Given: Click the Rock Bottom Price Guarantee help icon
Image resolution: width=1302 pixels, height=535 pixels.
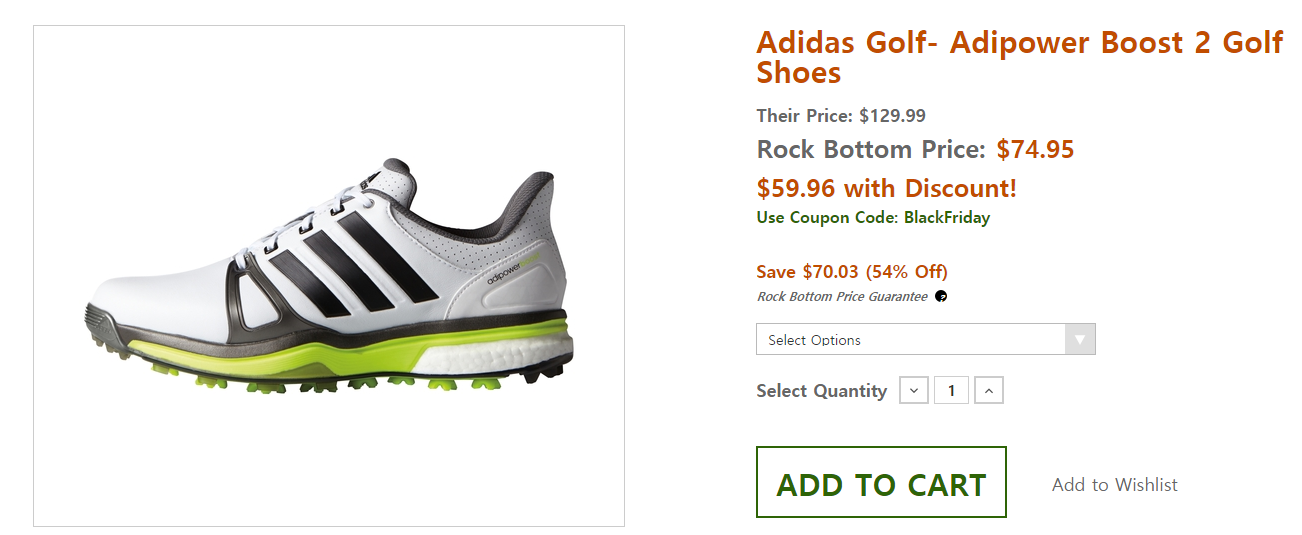Looking at the screenshot, I should [941, 297].
